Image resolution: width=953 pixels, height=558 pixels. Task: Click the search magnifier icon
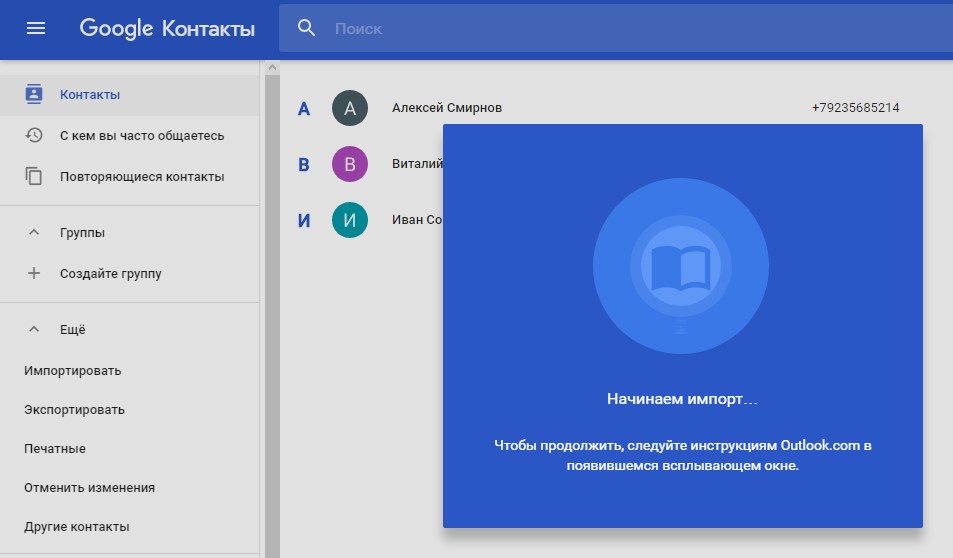(307, 28)
